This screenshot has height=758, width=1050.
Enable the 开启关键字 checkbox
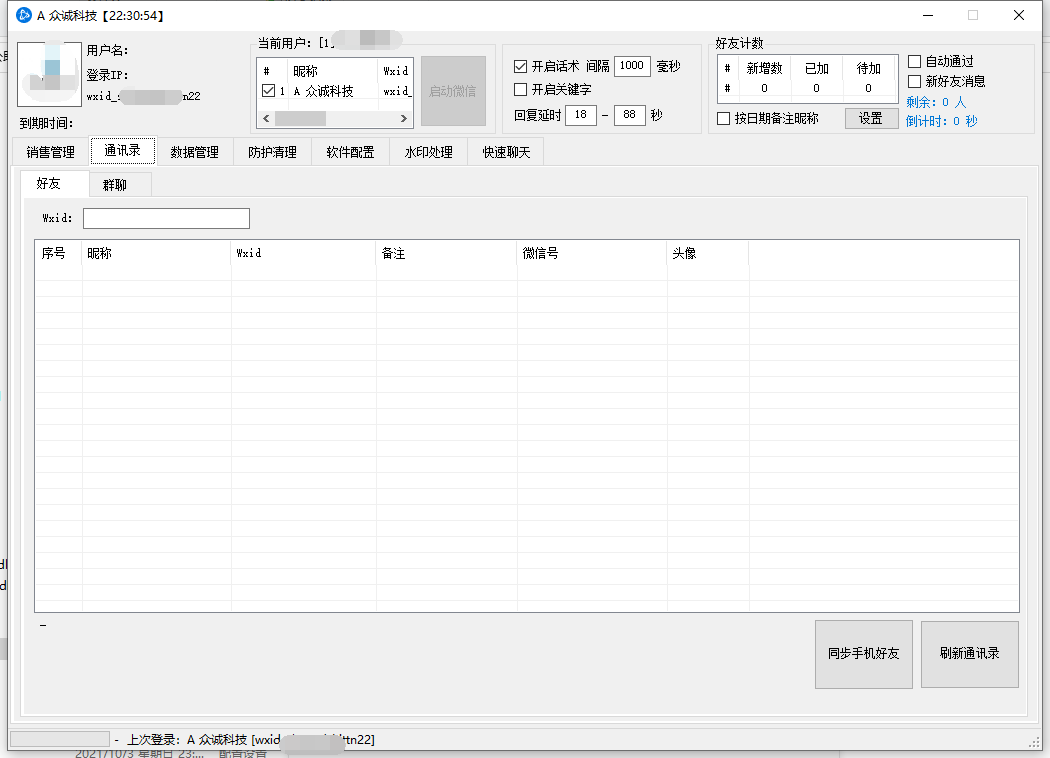[520, 90]
